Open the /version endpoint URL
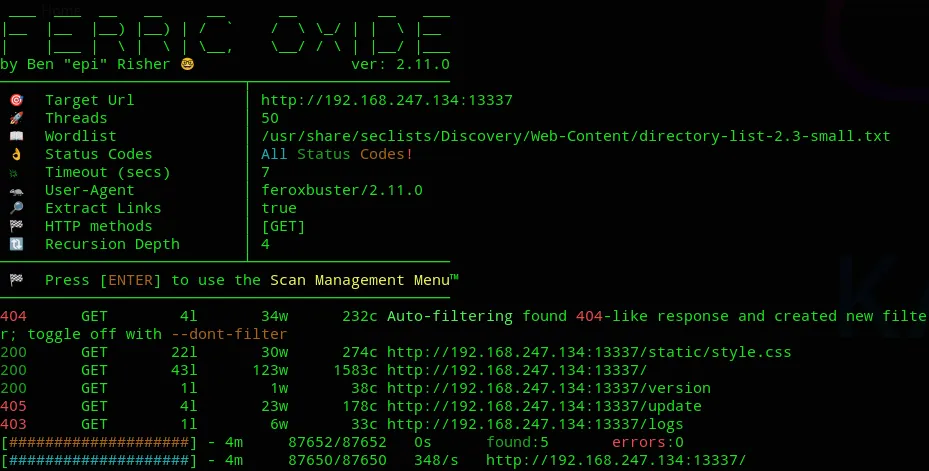Screen dimensions: 929x471 [549, 388]
